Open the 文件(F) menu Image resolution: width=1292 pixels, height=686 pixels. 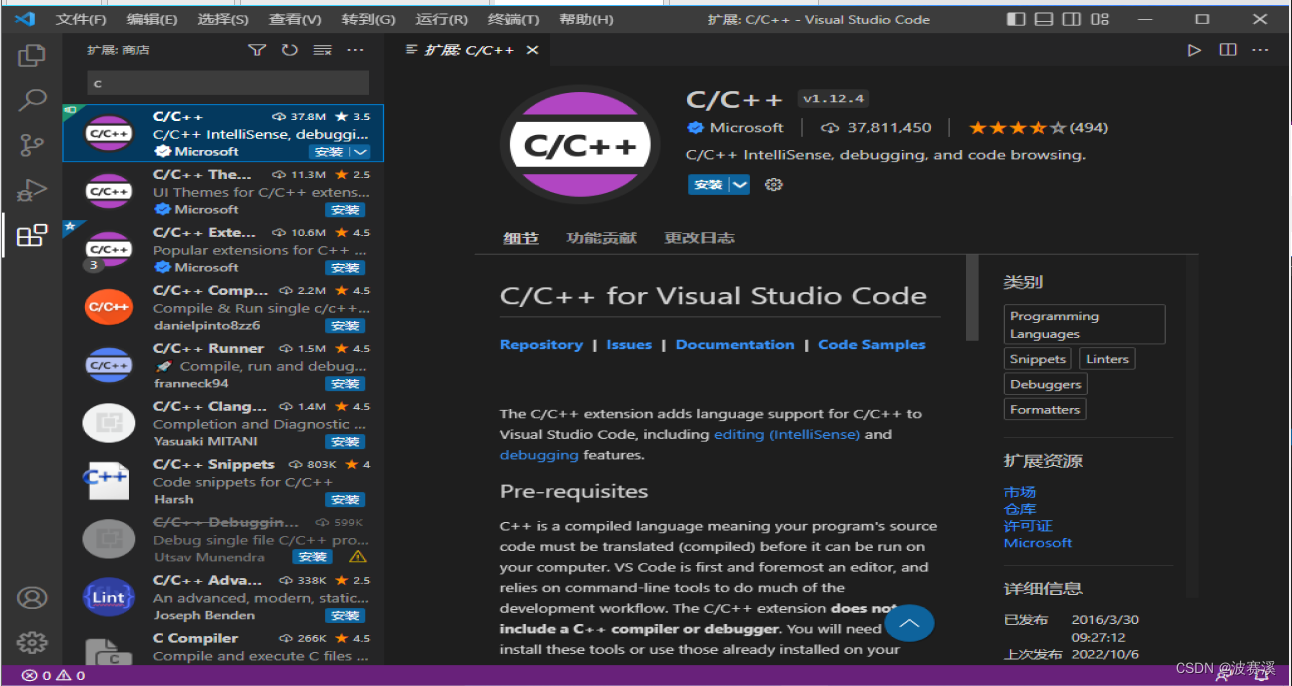(x=81, y=19)
